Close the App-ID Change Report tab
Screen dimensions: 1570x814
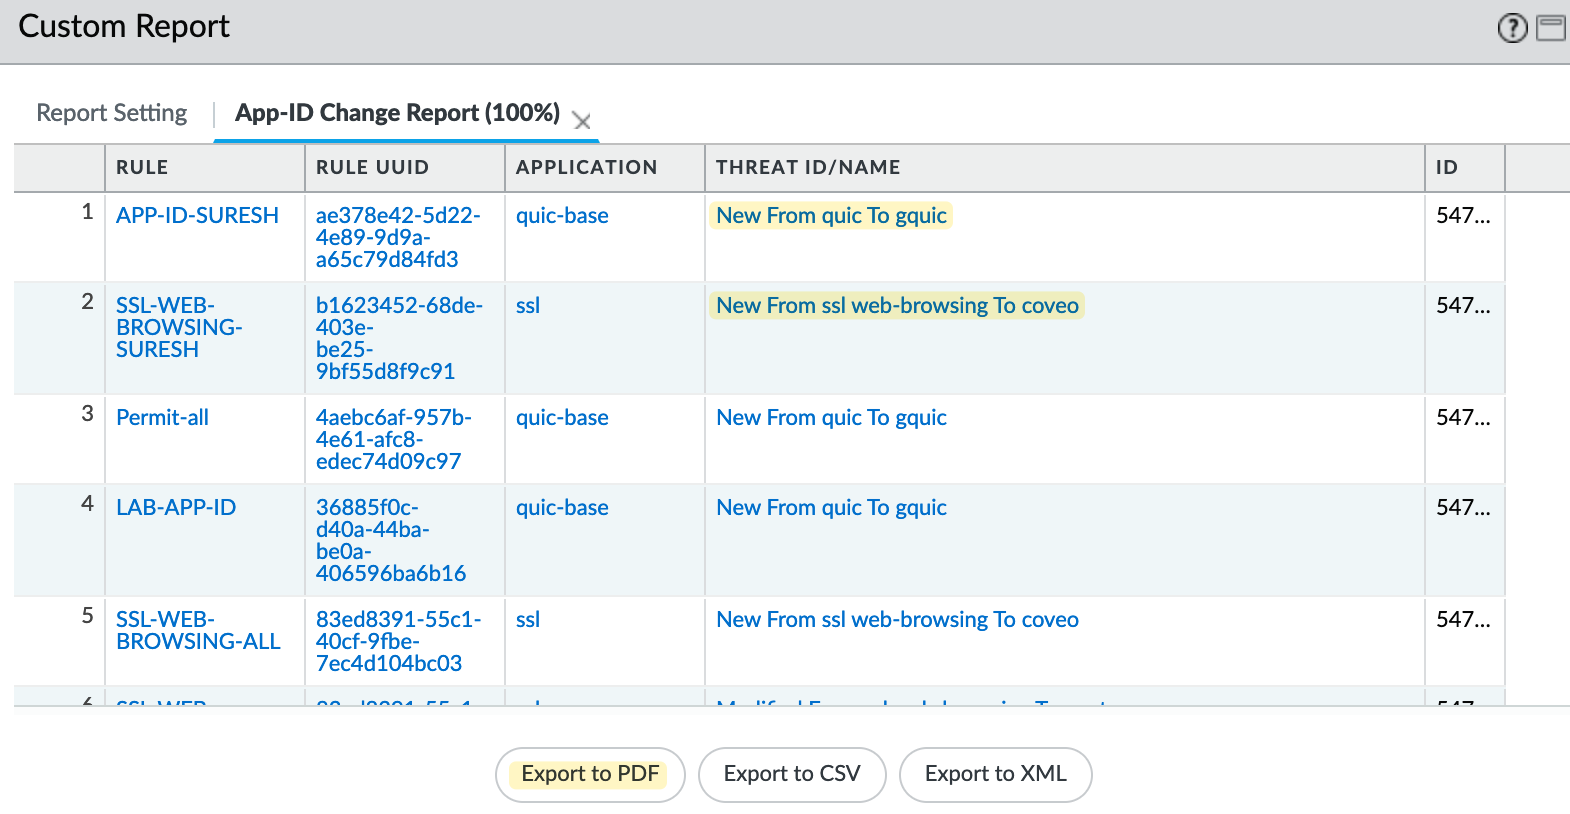pyautogui.click(x=581, y=121)
